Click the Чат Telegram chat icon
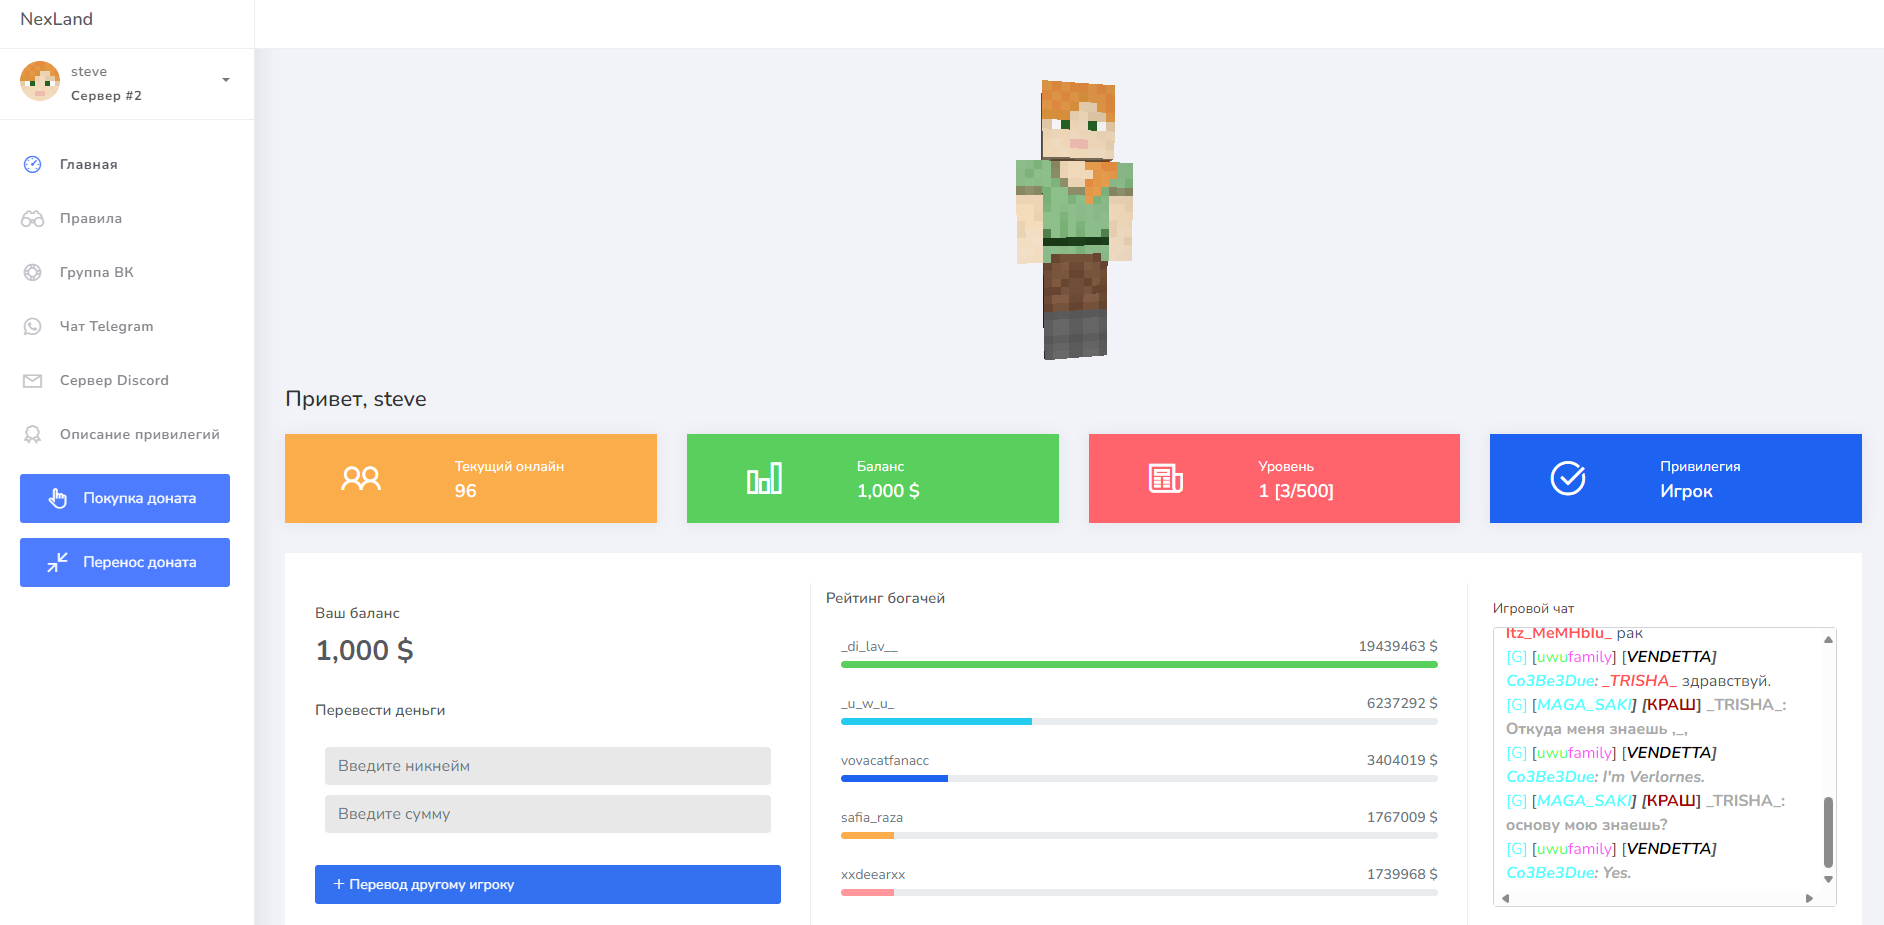 [x=33, y=326]
